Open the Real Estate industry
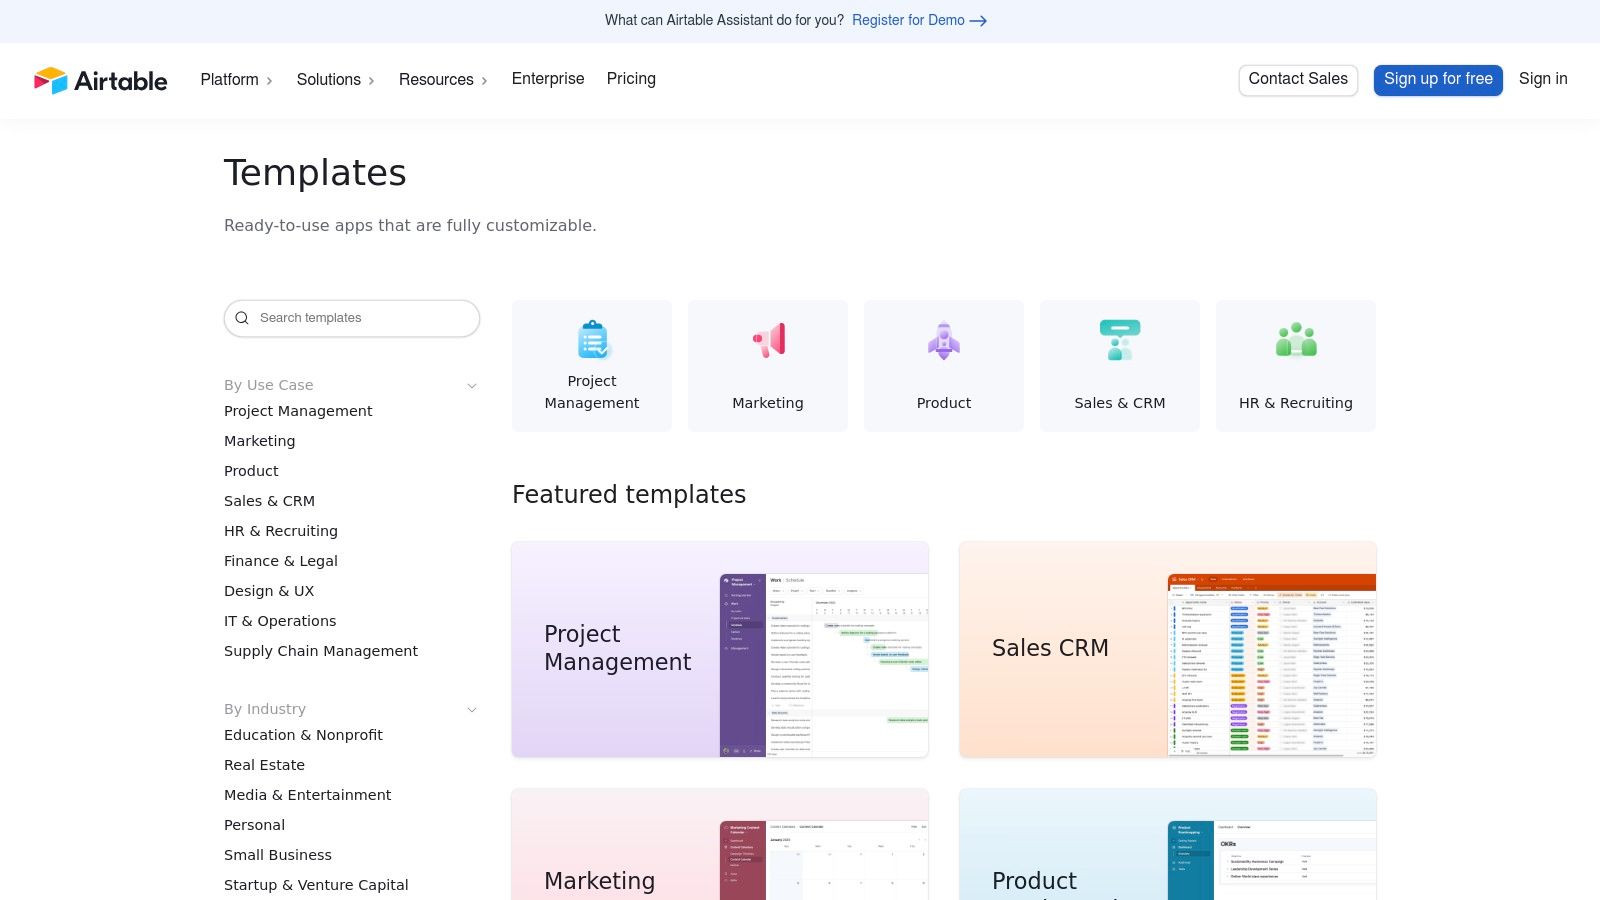The height and width of the screenshot is (900, 1600). [264, 765]
